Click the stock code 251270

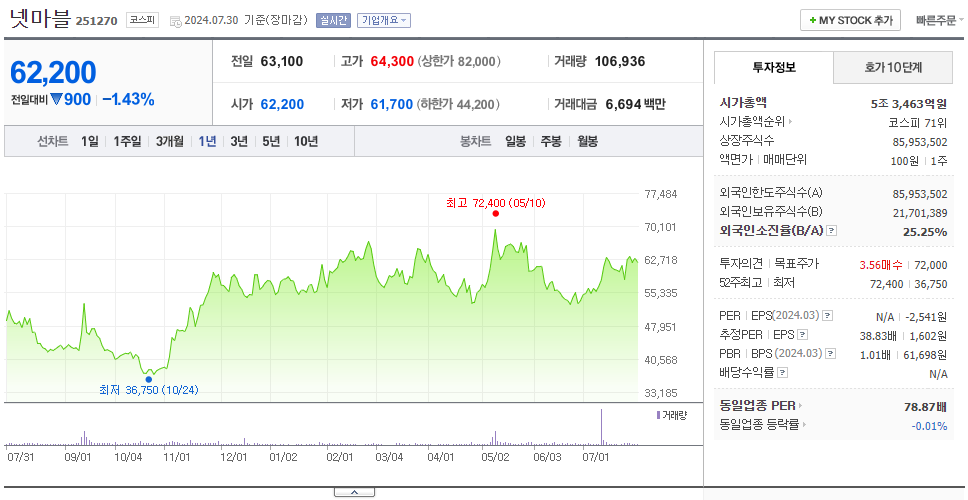click(x=96, y=21)
